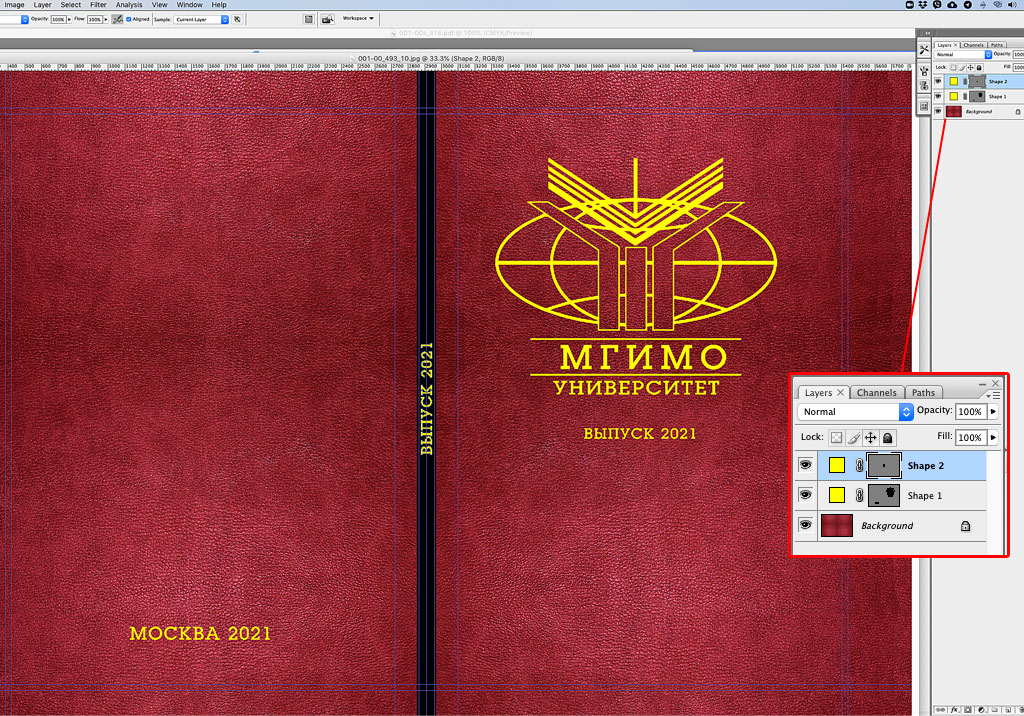Toggle the airbrush icon in the options bar
The image size is (1024, 716).
(x=118, y=20)
